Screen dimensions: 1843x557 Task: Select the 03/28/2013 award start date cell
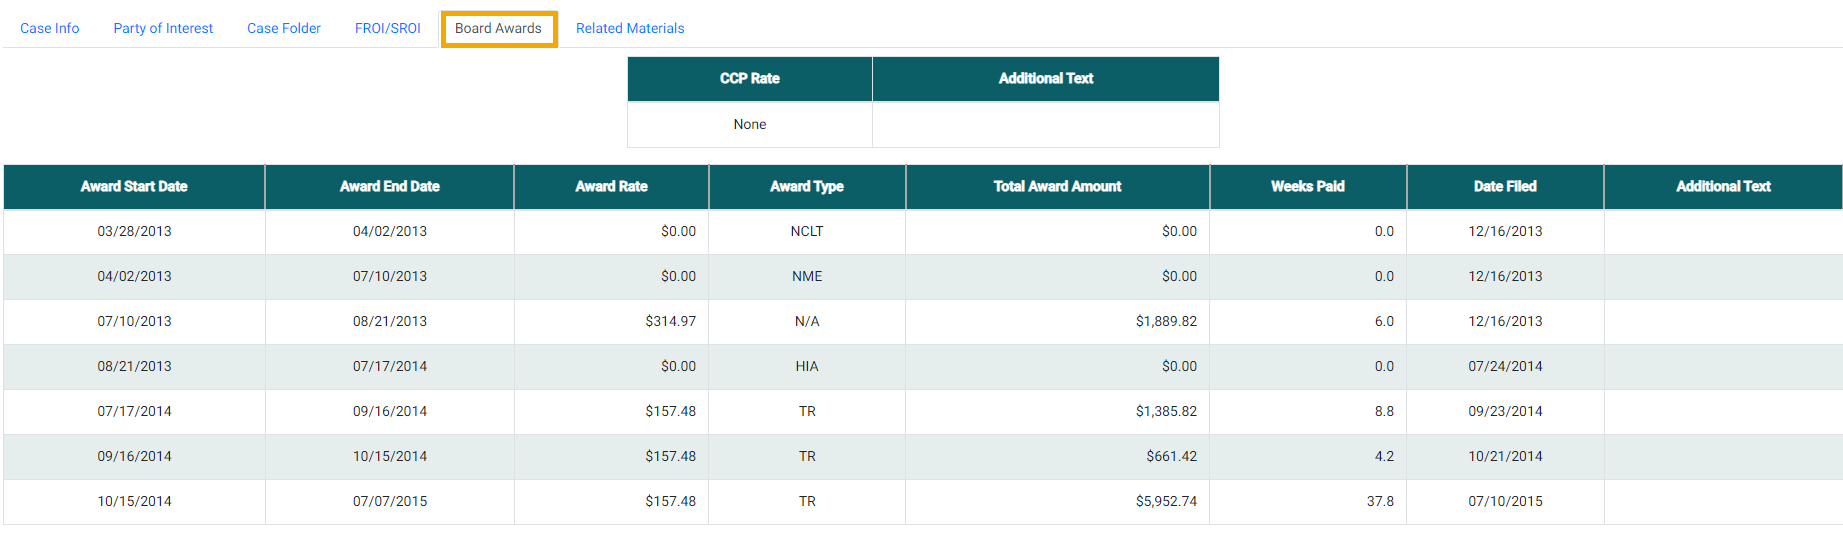point(134,231)
